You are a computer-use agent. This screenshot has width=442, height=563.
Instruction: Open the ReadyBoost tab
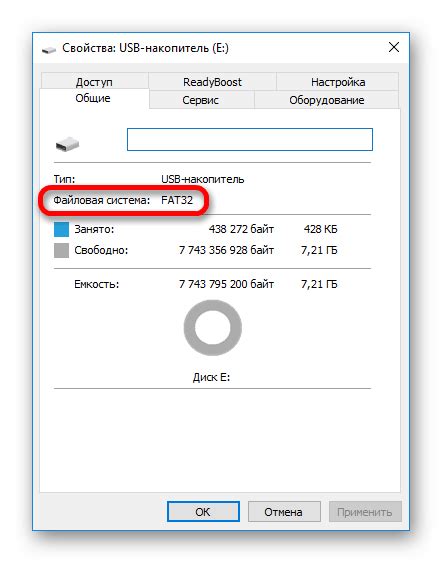point(212,82)
